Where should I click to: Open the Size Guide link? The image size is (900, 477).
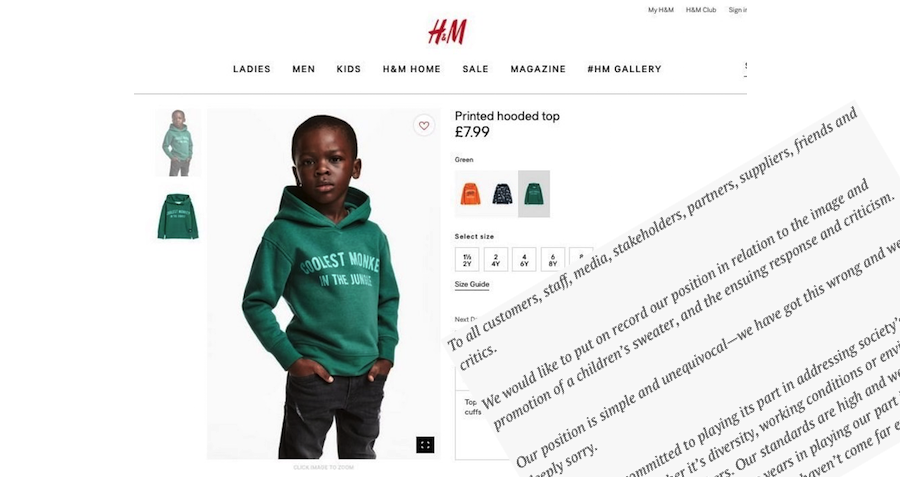pos(472,285)
